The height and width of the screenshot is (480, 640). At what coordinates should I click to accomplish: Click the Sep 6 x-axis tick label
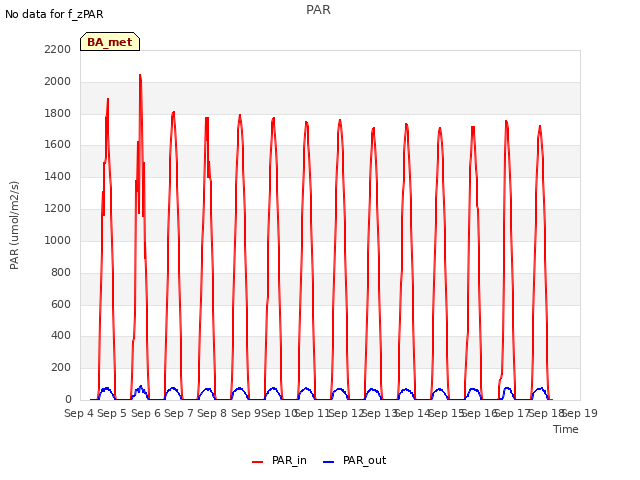tap(146, 413)
